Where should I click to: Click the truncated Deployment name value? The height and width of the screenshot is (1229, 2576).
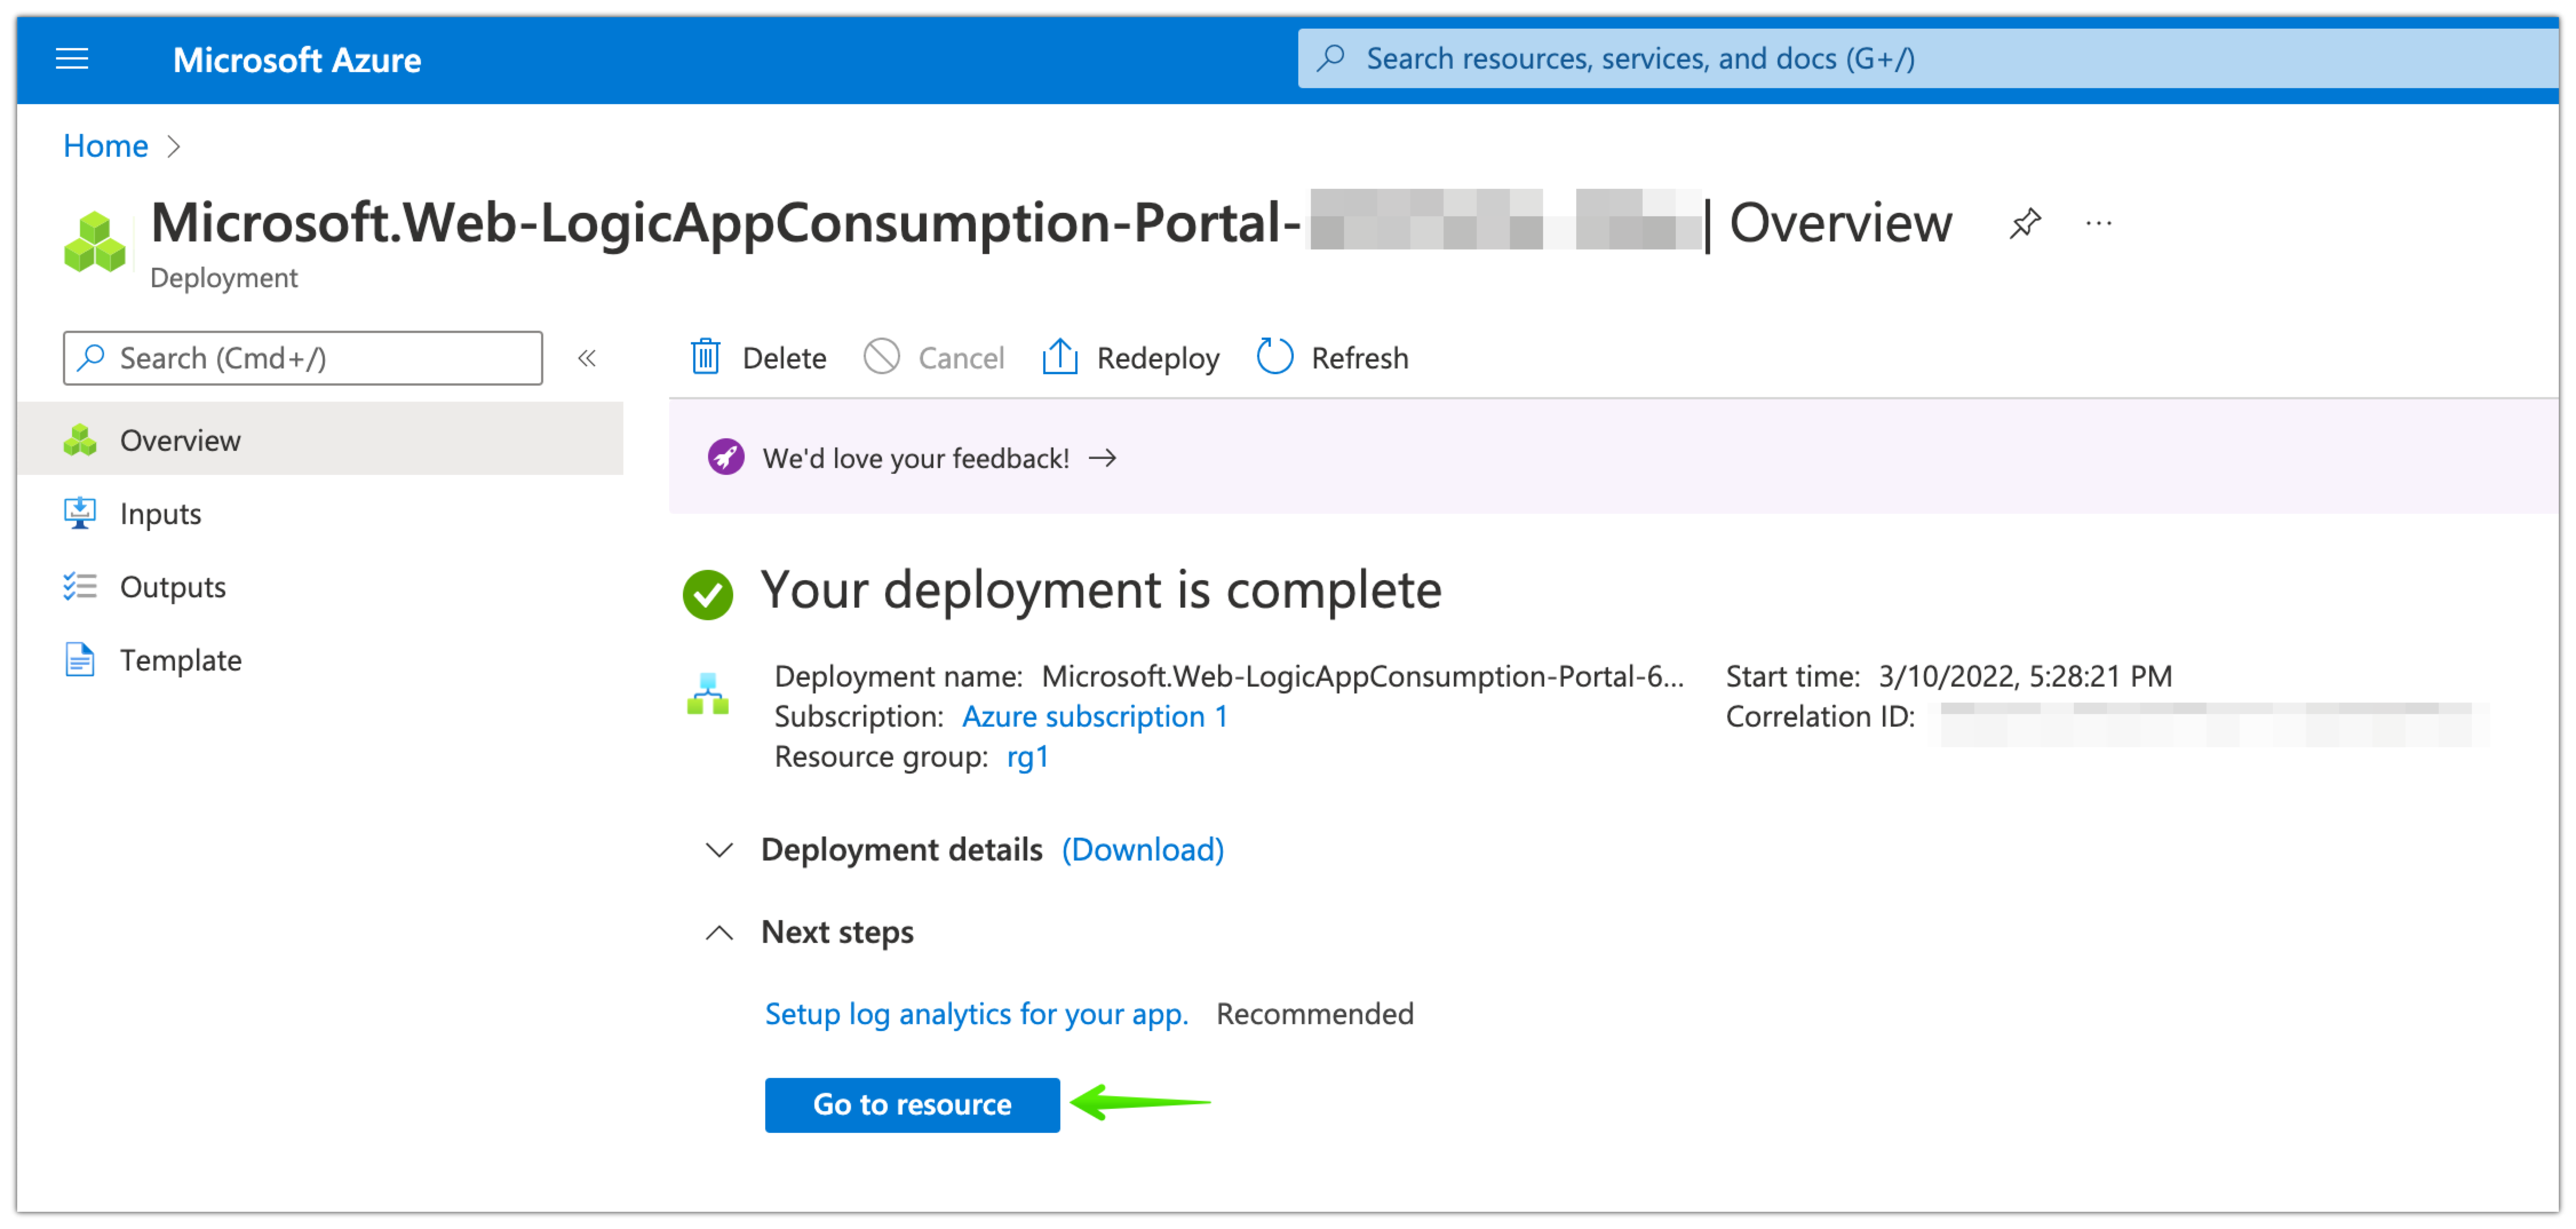click(1363, 676)
